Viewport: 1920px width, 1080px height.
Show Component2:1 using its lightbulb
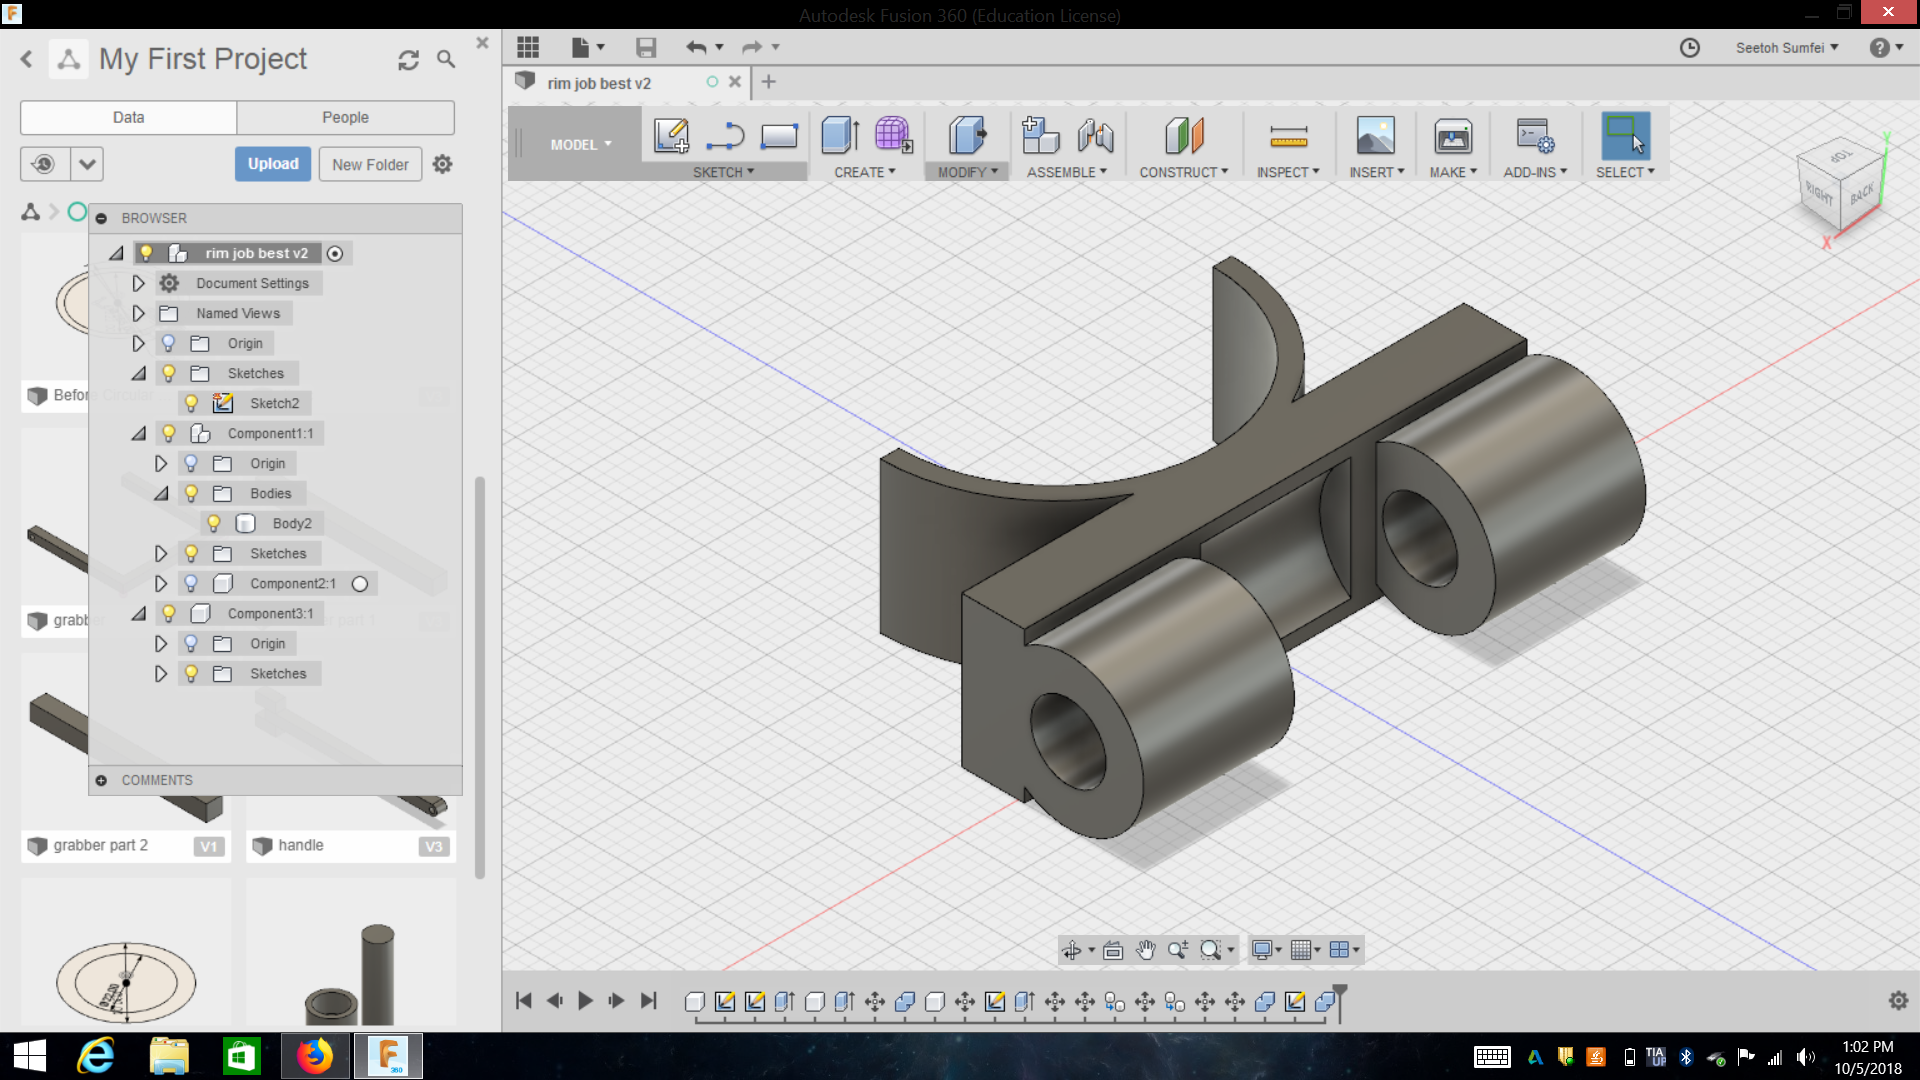[191, 583]
